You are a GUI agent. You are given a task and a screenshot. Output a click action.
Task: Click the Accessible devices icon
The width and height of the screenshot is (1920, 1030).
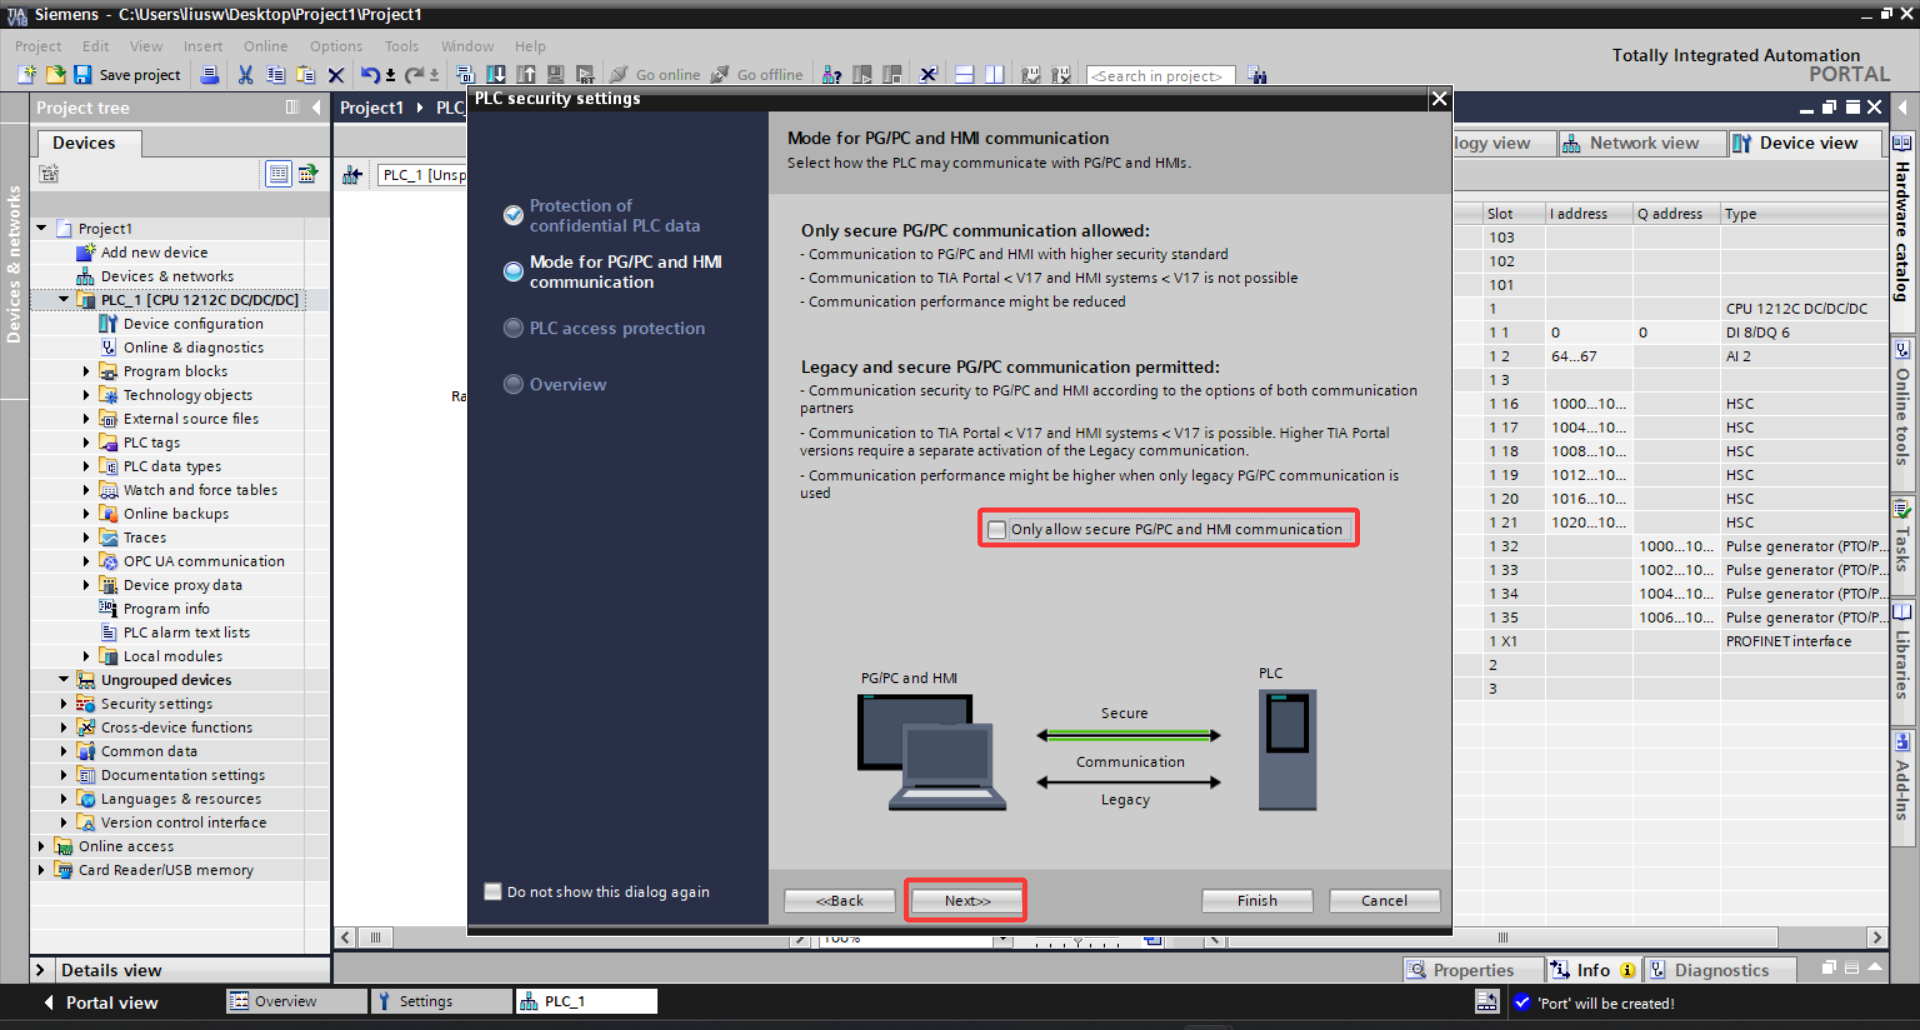[x=831, y=75]
